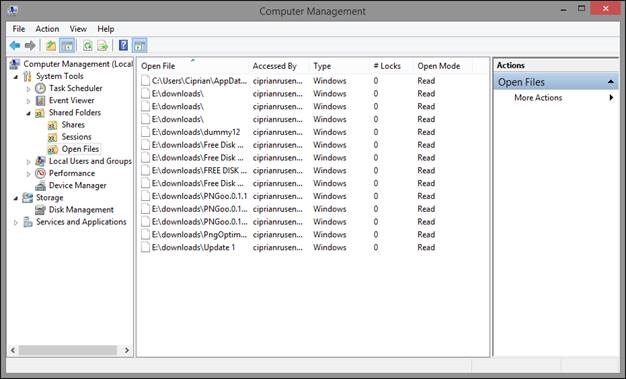
Task: Click the Task Scheduler clock icon
Action: [x=40, y=88]
